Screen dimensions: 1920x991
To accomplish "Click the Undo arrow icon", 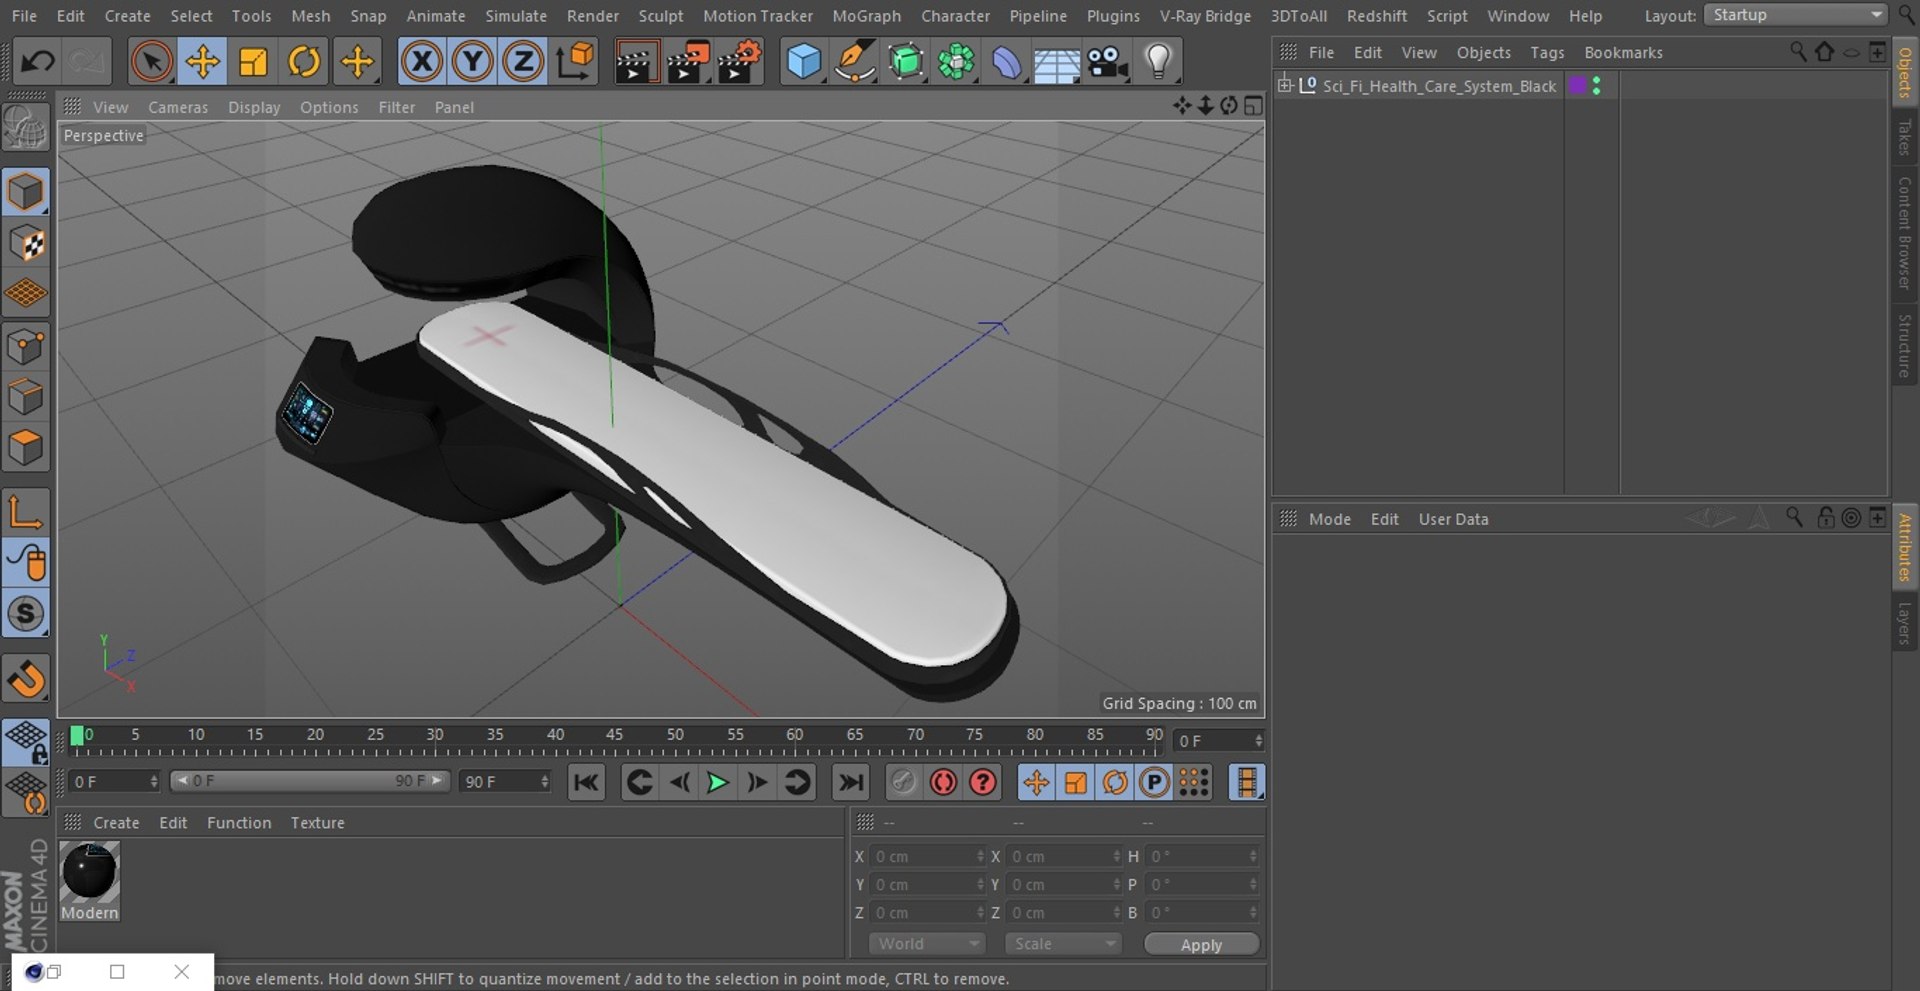I will point(38,62).
